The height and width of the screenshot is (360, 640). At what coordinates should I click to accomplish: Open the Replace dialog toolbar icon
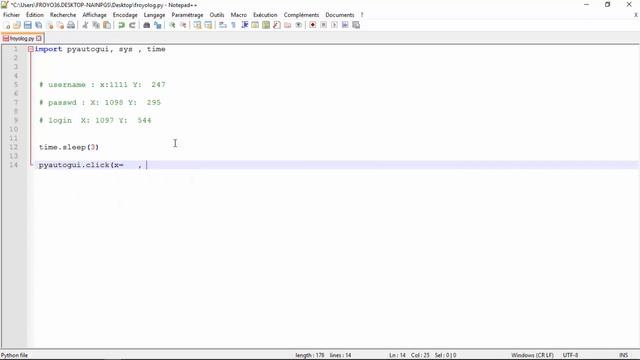(158, 25)
